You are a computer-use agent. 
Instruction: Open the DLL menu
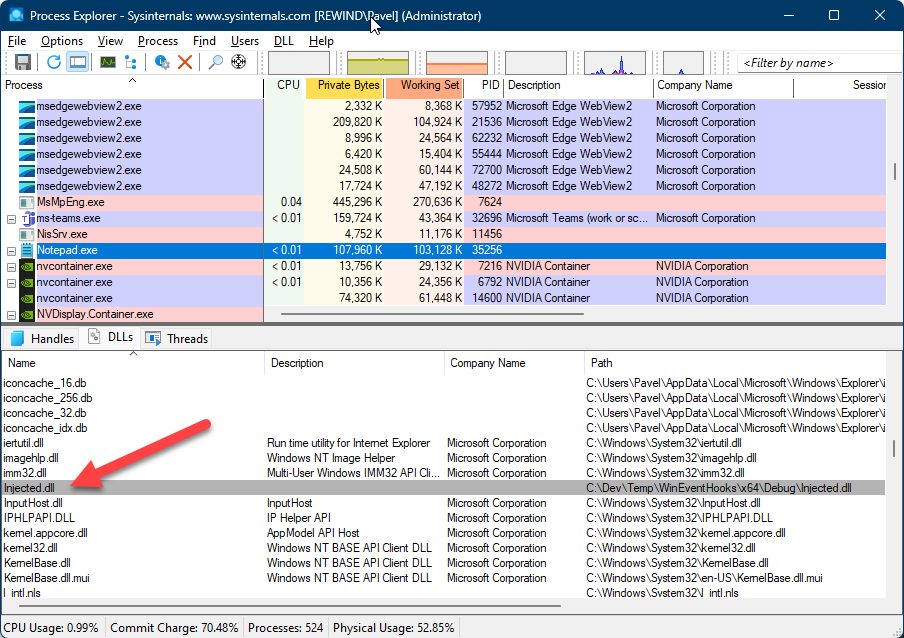283,41
